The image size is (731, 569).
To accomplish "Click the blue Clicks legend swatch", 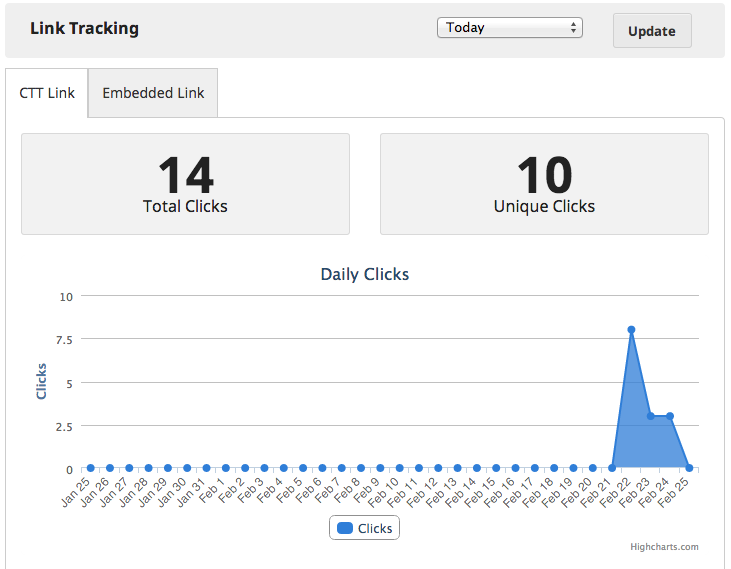I will coord(345,528).
